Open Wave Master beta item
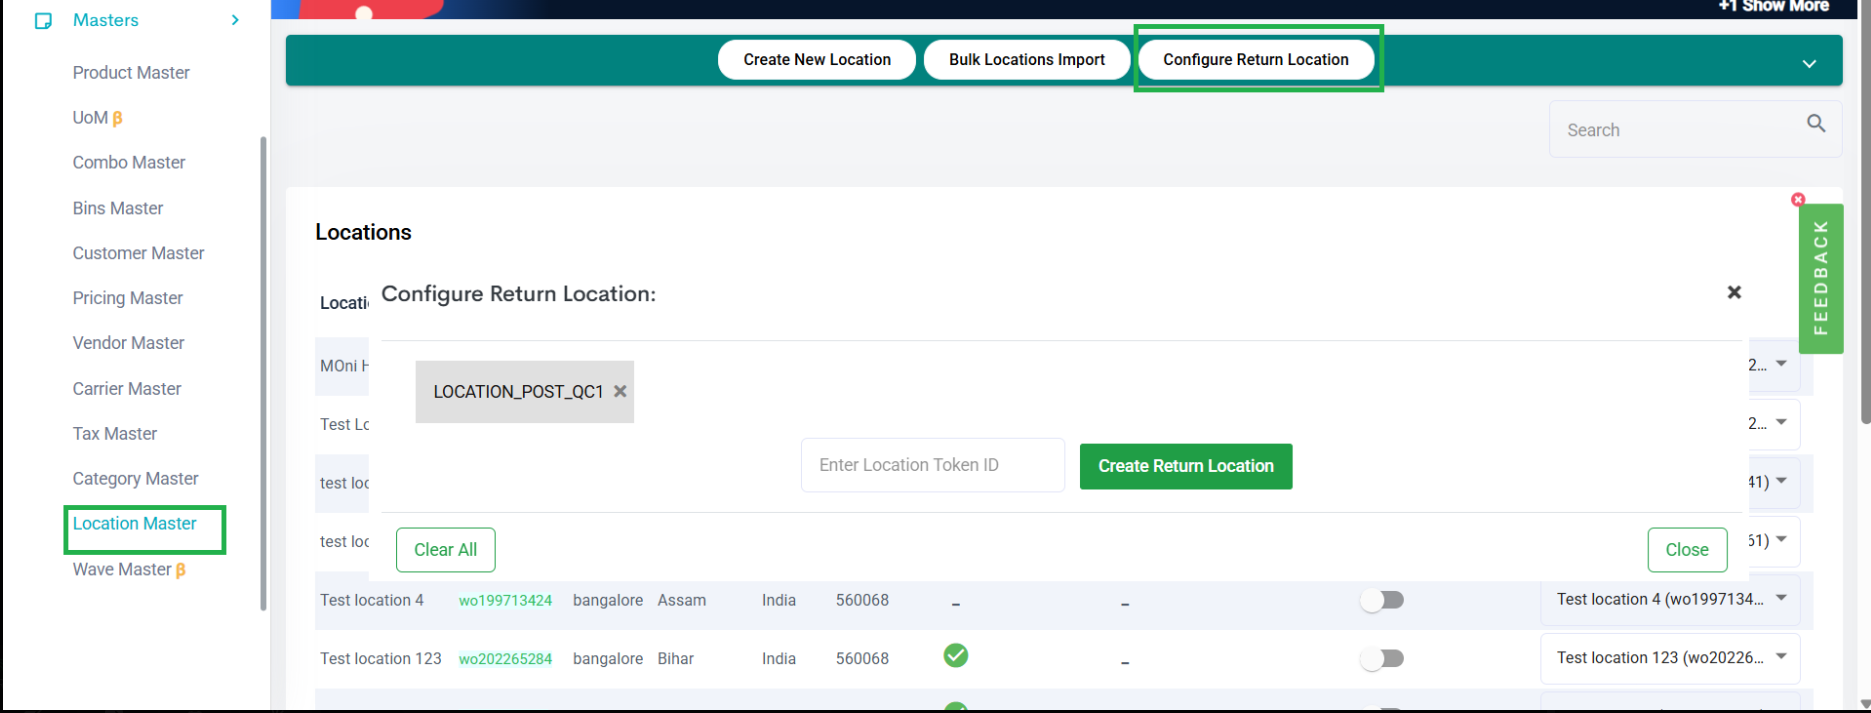 tap(129, 570)
